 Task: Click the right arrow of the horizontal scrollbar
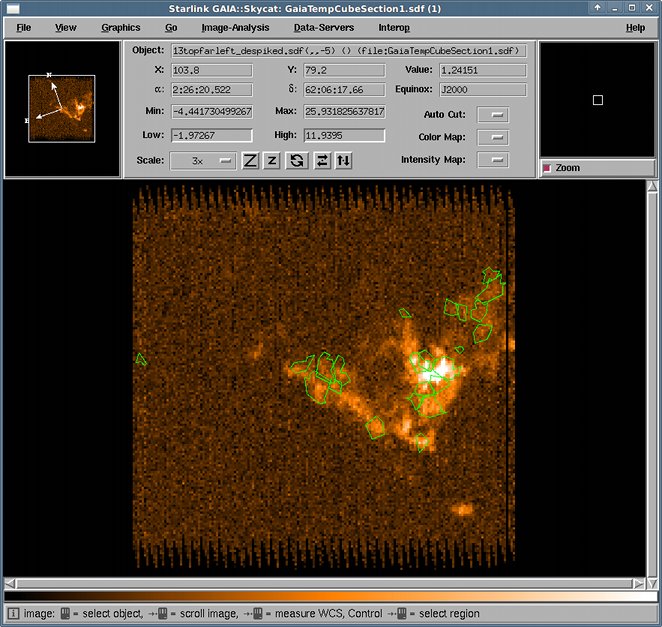[x=638, y=584]
